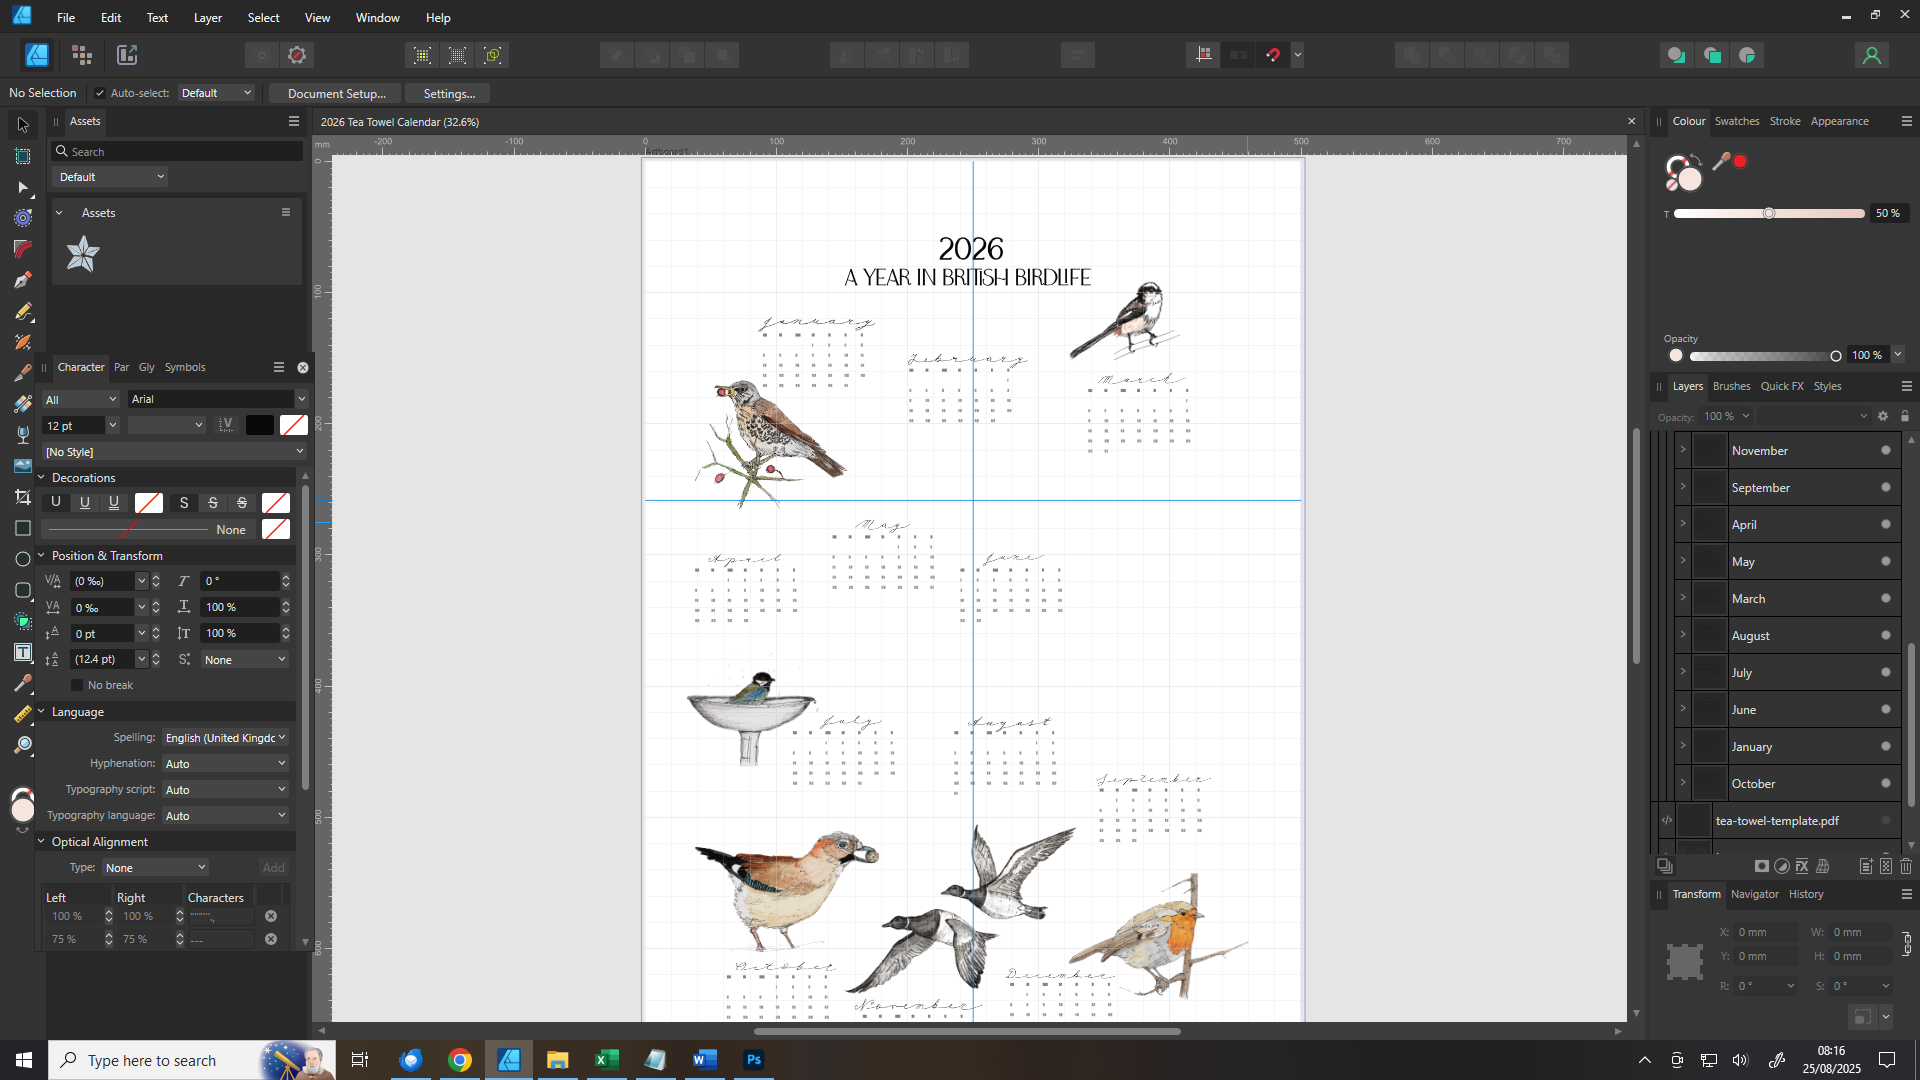This screenshot has width=1920, height=1080.
Task: Toggle Auto-select checkbox
Action: pos(100,93)
